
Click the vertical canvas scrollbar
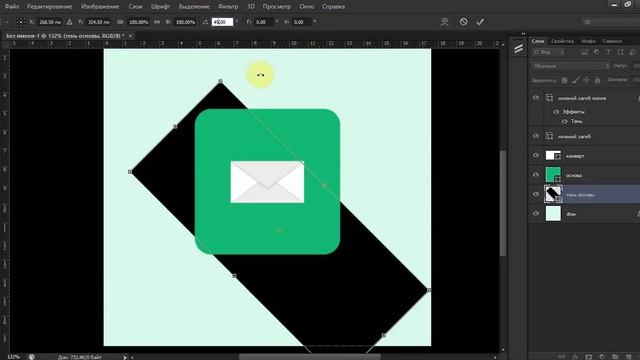click(503, 203)
